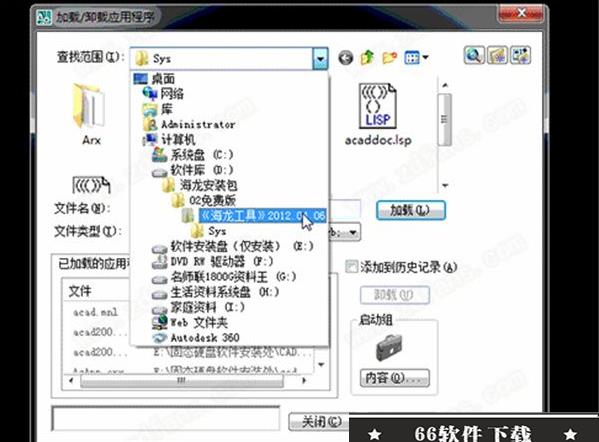Click the Tools icon at top right
Screen dimensions: 599x442
[x=520, y=55]
